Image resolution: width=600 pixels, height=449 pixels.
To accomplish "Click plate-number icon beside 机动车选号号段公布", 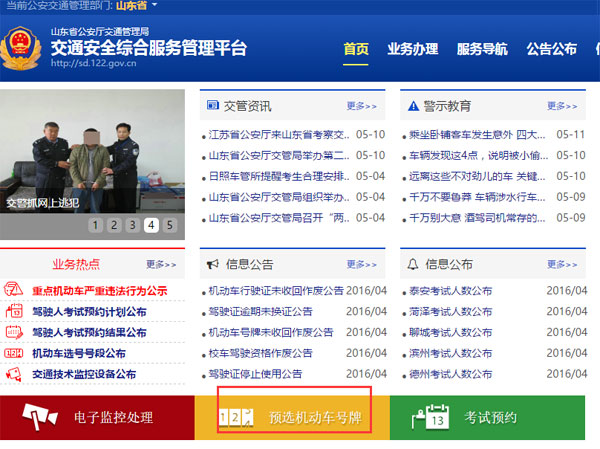I will click(13, 353).
